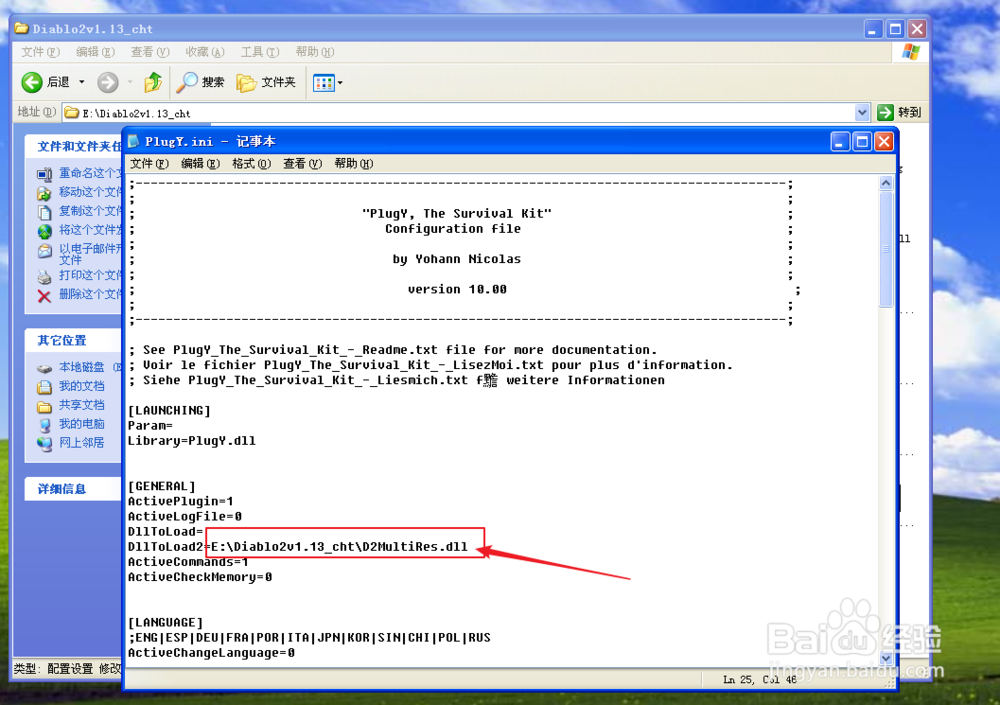The width and height of the screenshot is (1000, 705).
Task: Open Explorer View (查看) menu
Action: coord(150,52)
